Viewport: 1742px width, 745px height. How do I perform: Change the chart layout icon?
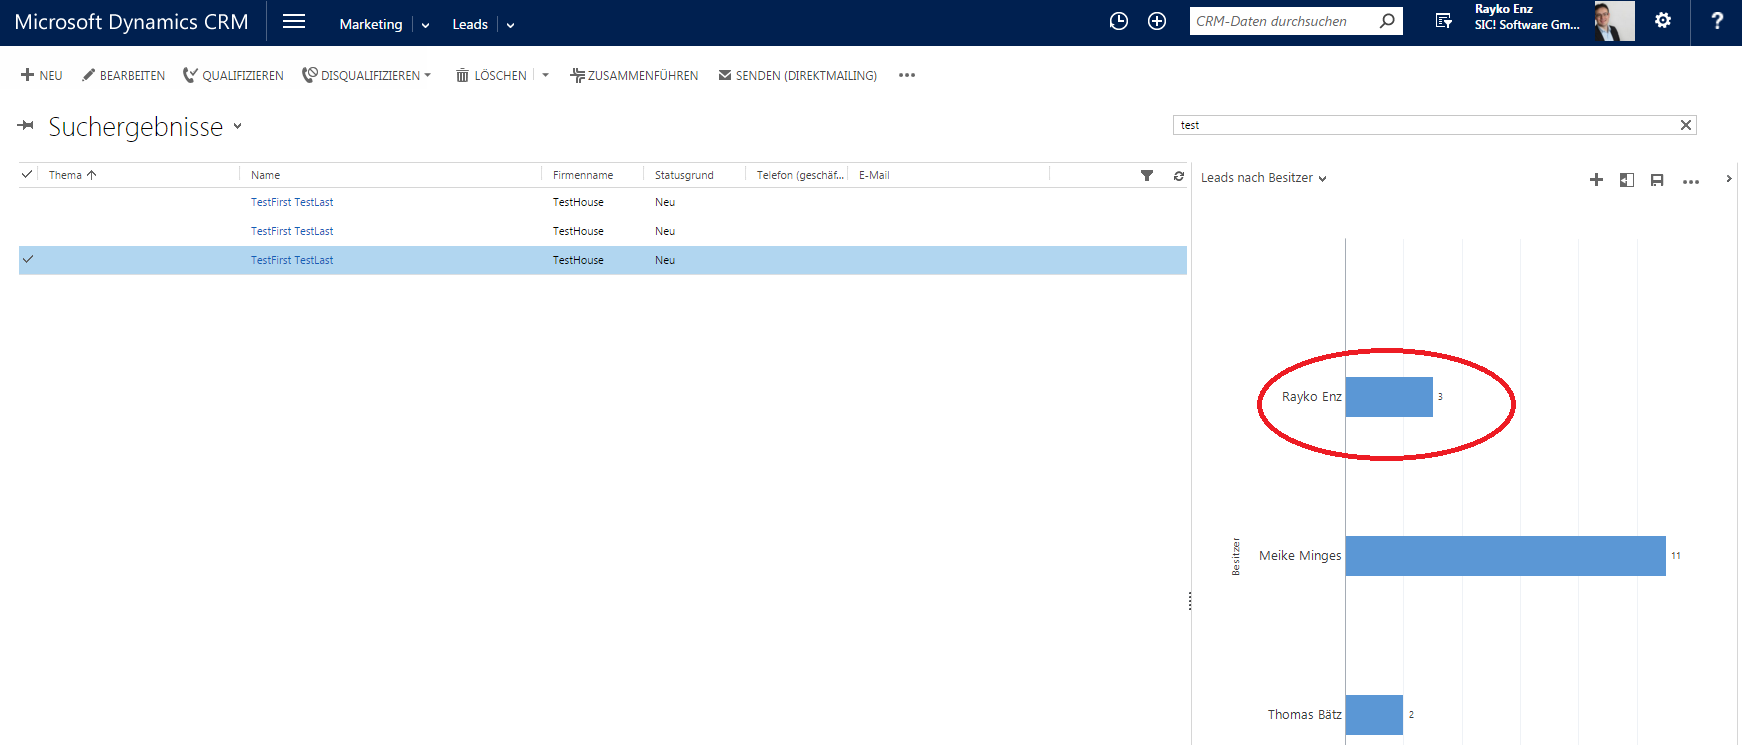(1627, 180)
